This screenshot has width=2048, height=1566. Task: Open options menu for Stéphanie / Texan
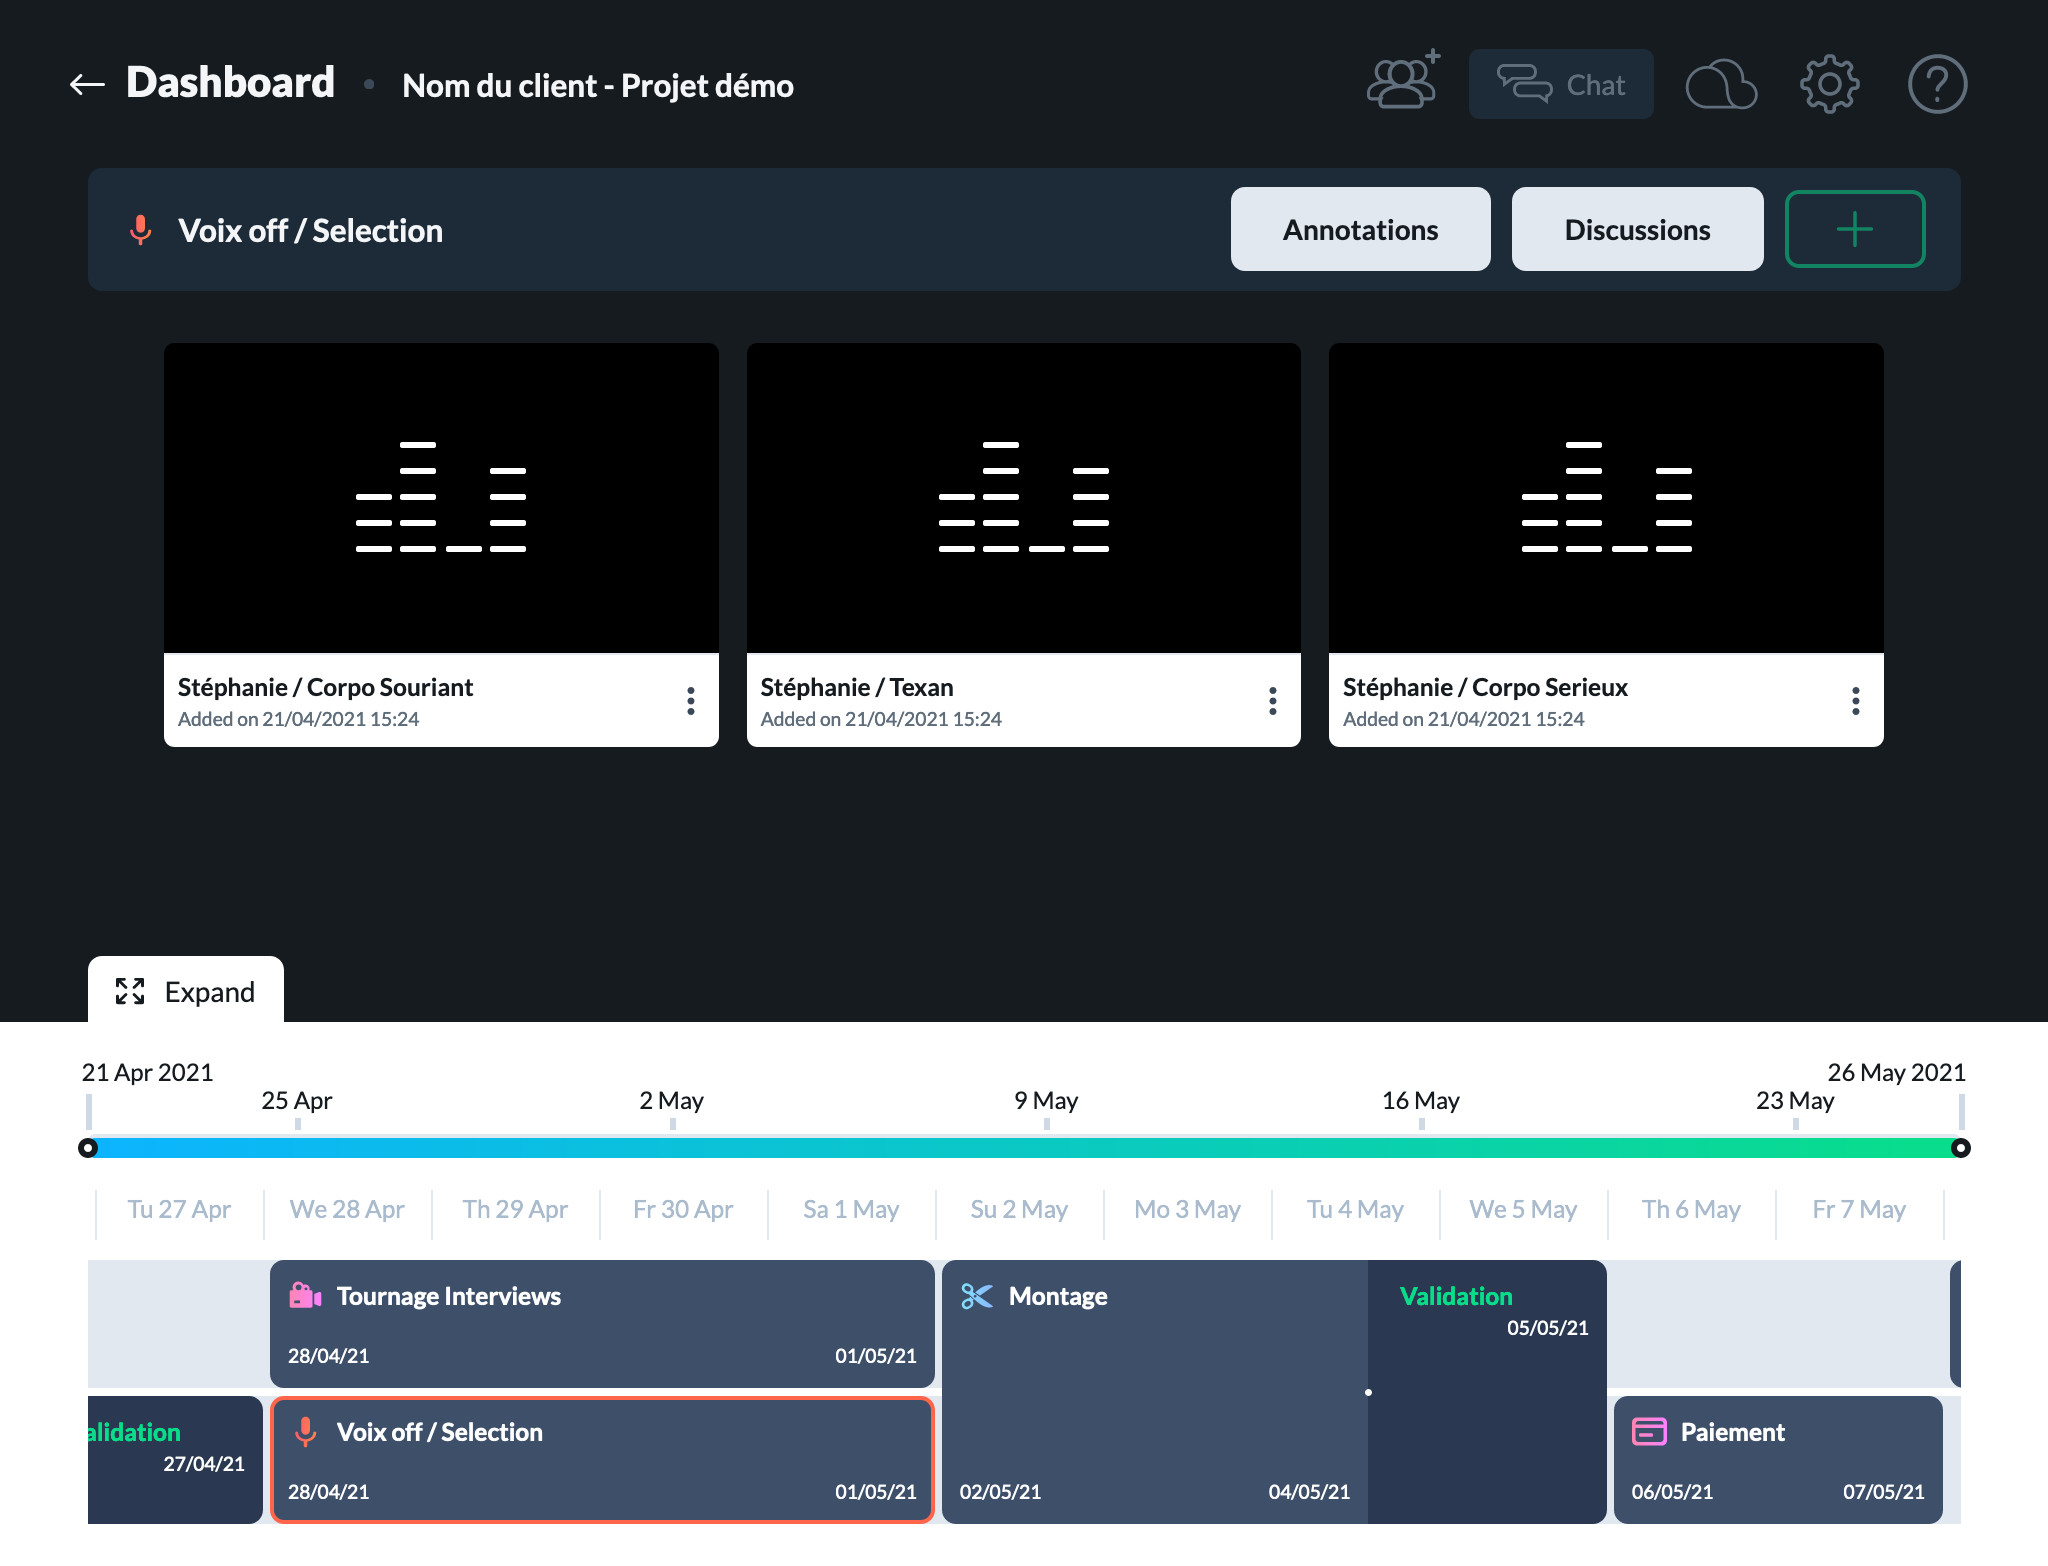[1272, 701]
